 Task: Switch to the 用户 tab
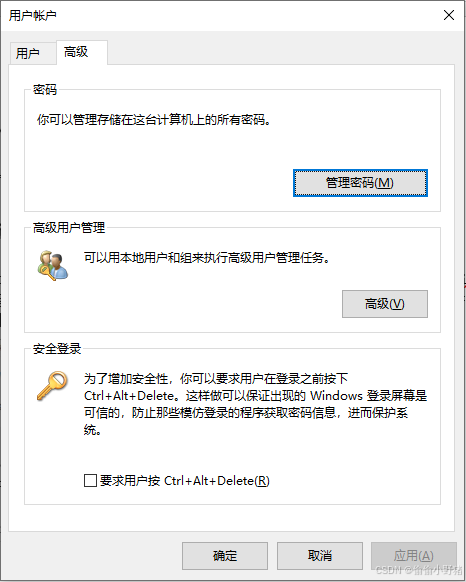[28, 53]
